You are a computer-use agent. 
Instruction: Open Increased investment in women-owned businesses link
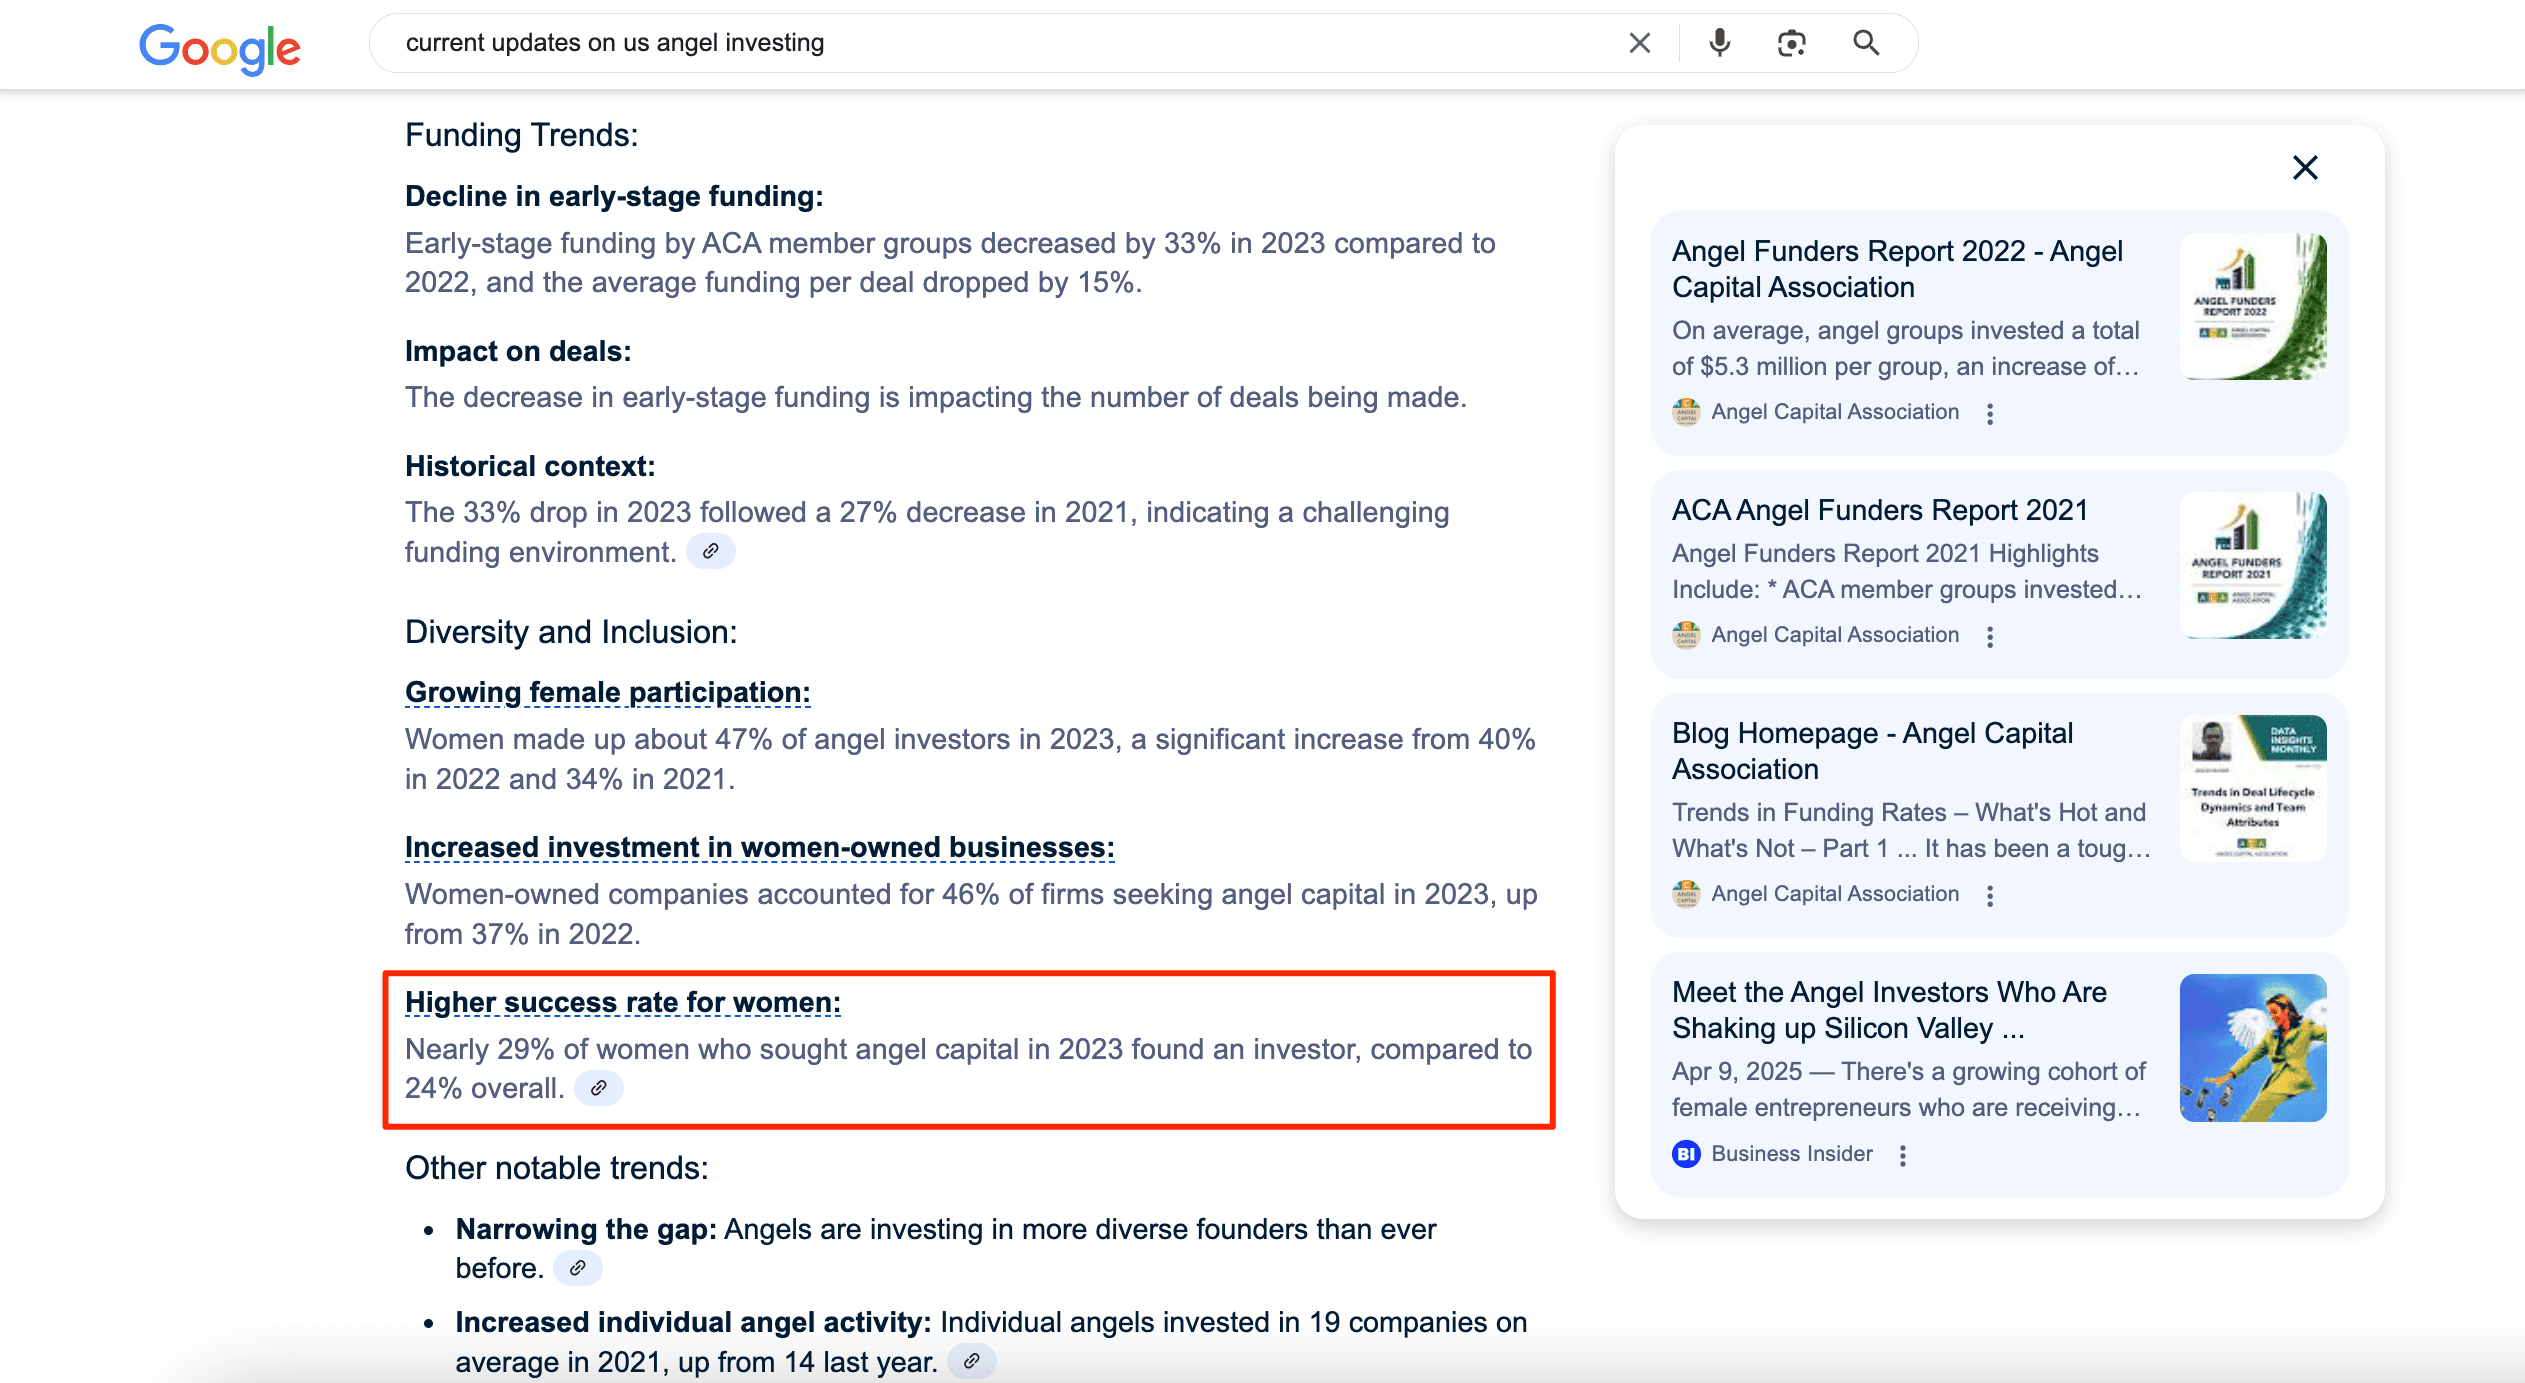coord(759,847)
